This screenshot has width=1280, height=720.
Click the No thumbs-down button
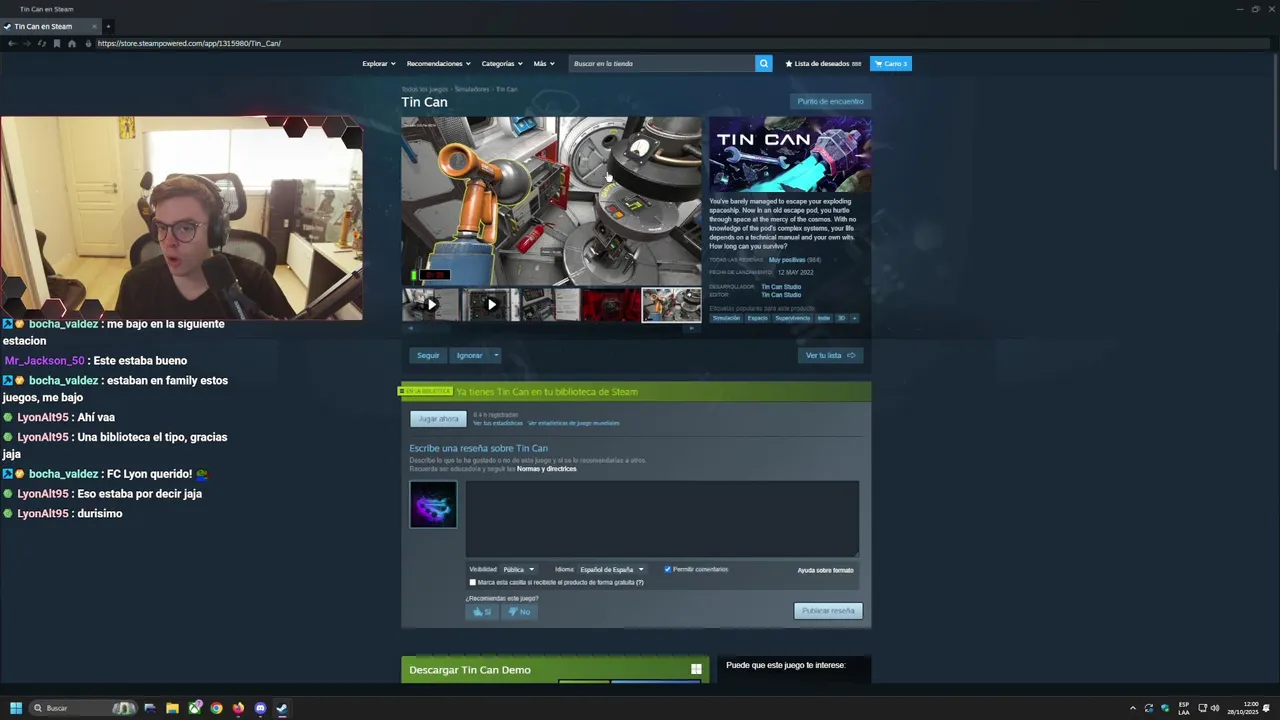click(x=519, y=612)
